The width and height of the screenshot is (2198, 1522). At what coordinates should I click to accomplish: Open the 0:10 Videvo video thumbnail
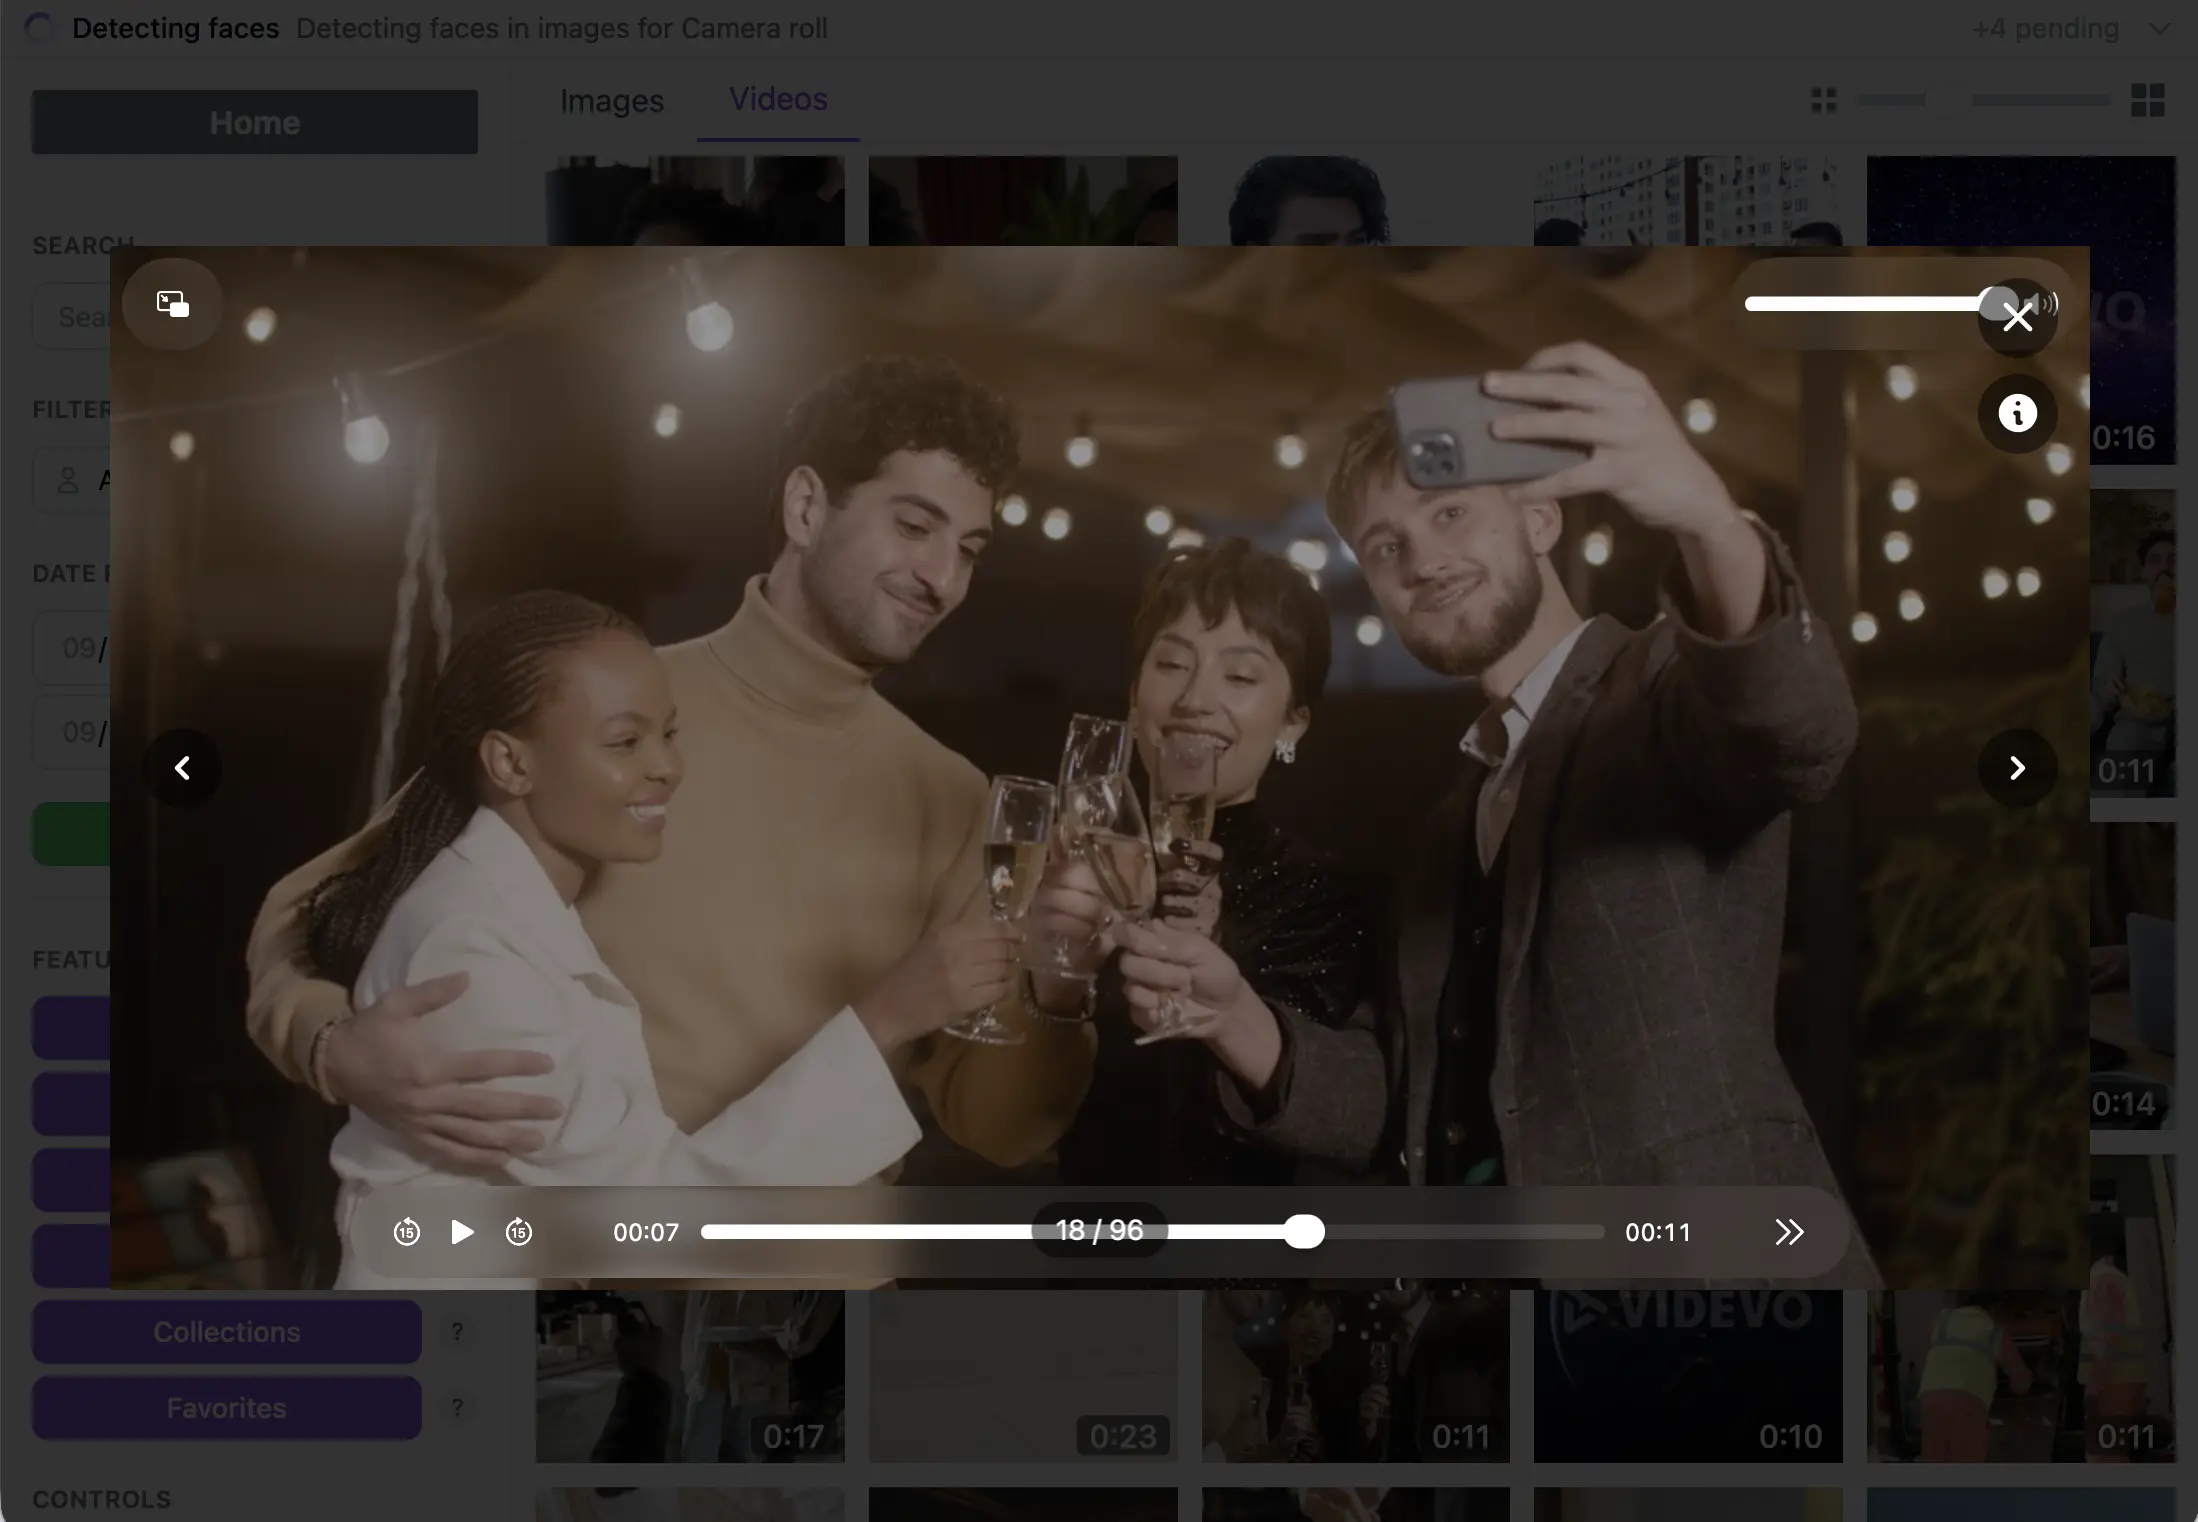click(1688, 1377)
